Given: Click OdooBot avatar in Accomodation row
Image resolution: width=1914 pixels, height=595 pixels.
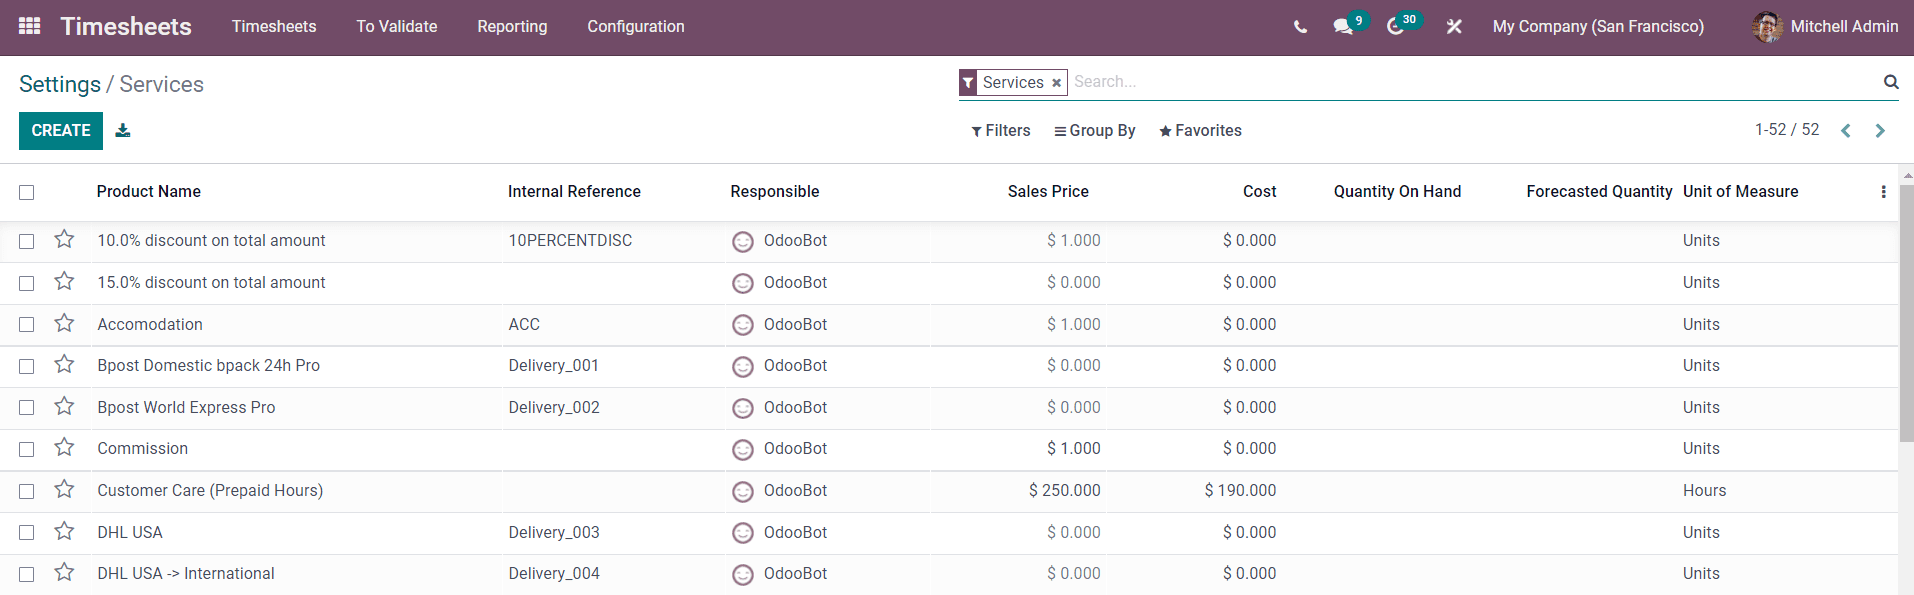Looking at the screenshot, I should coord(743,325).
